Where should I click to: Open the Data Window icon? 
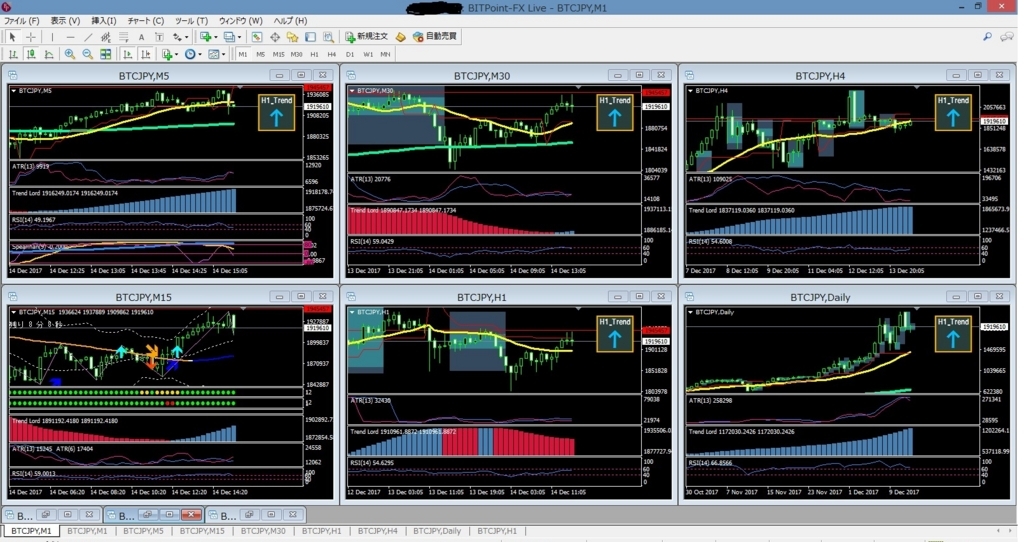coord(275,37)
